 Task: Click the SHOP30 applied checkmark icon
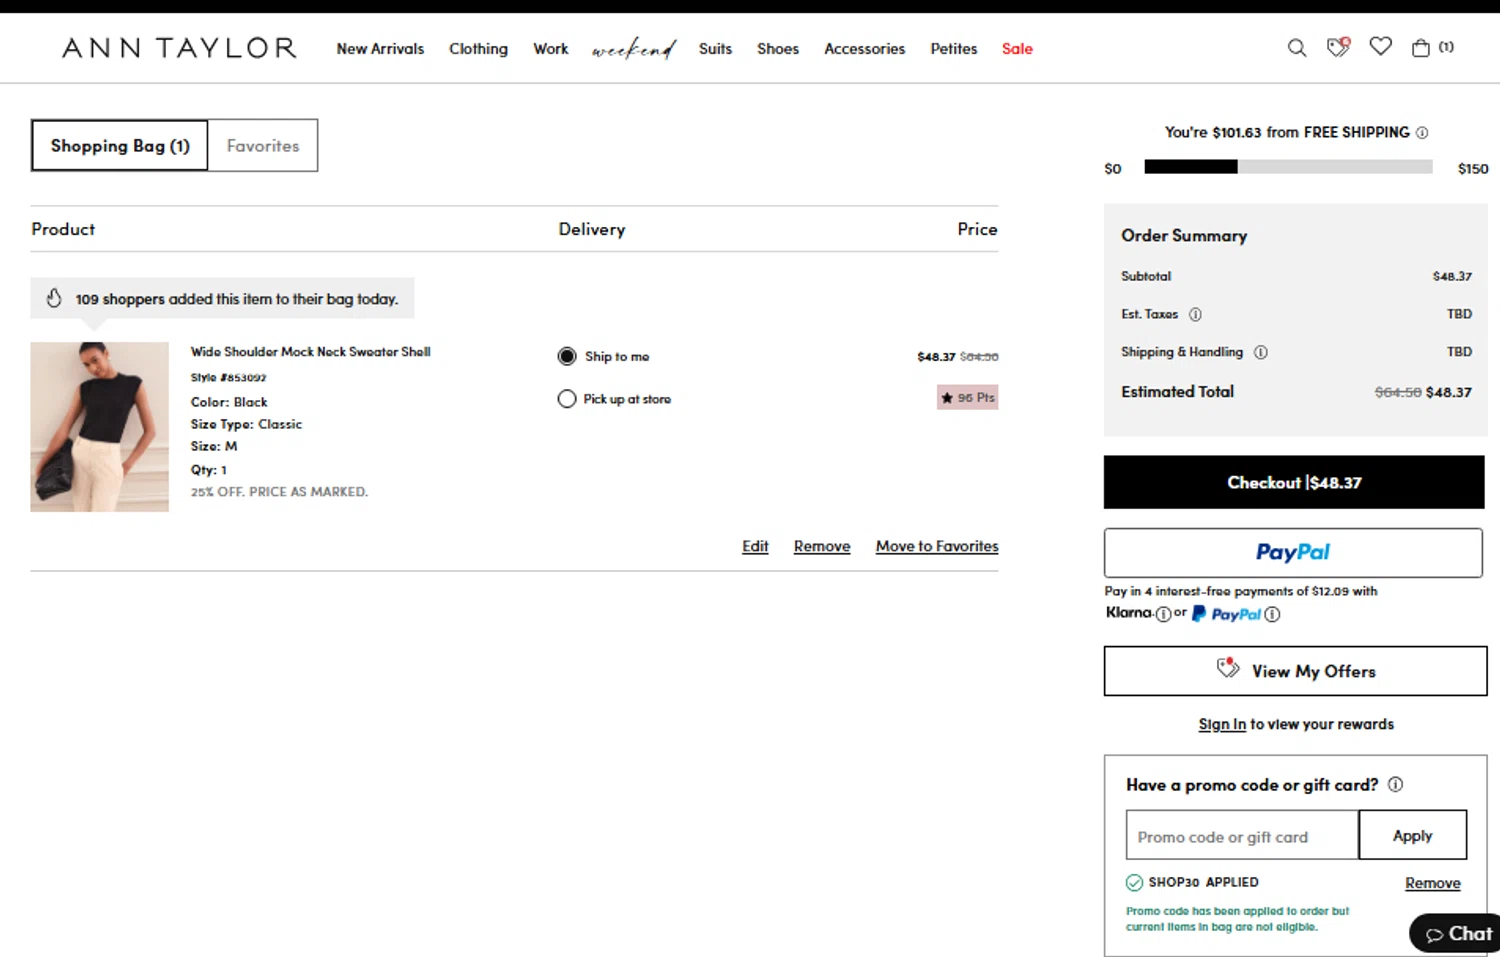[1134, 883]
